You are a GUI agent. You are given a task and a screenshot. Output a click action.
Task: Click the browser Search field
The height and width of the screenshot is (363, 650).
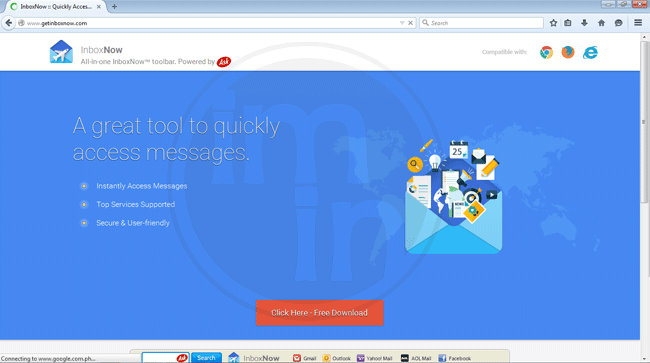tap(481, 23)
